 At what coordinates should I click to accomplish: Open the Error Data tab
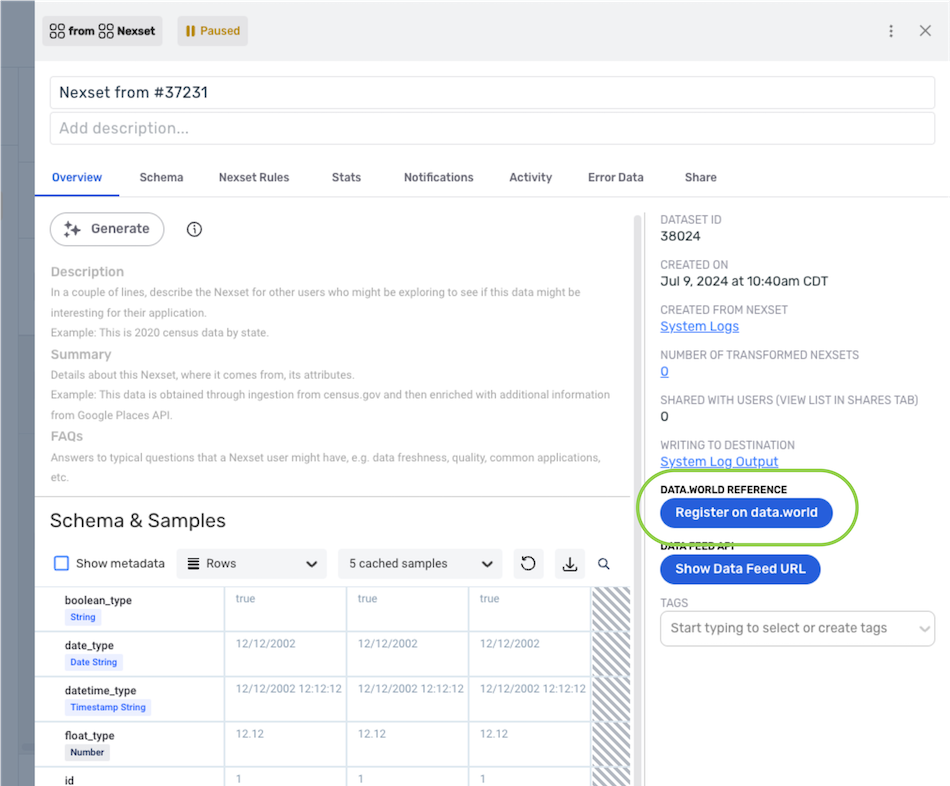(x=616, y=178)
